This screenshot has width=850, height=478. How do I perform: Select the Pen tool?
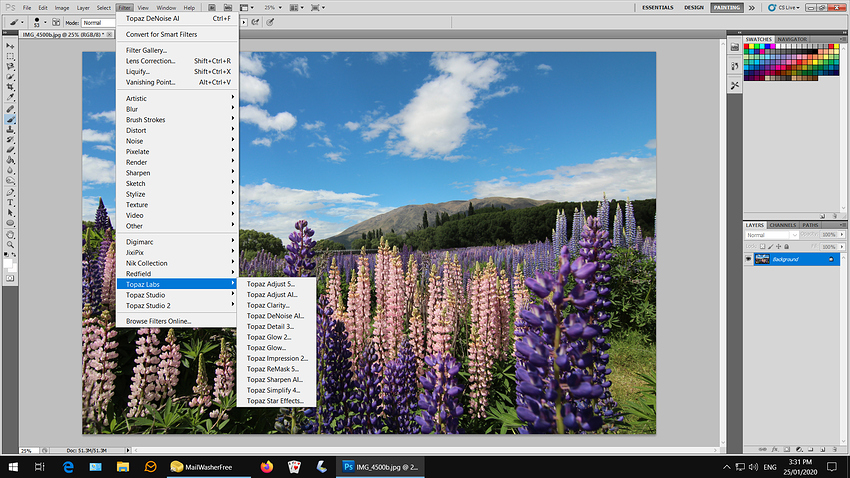11,191
